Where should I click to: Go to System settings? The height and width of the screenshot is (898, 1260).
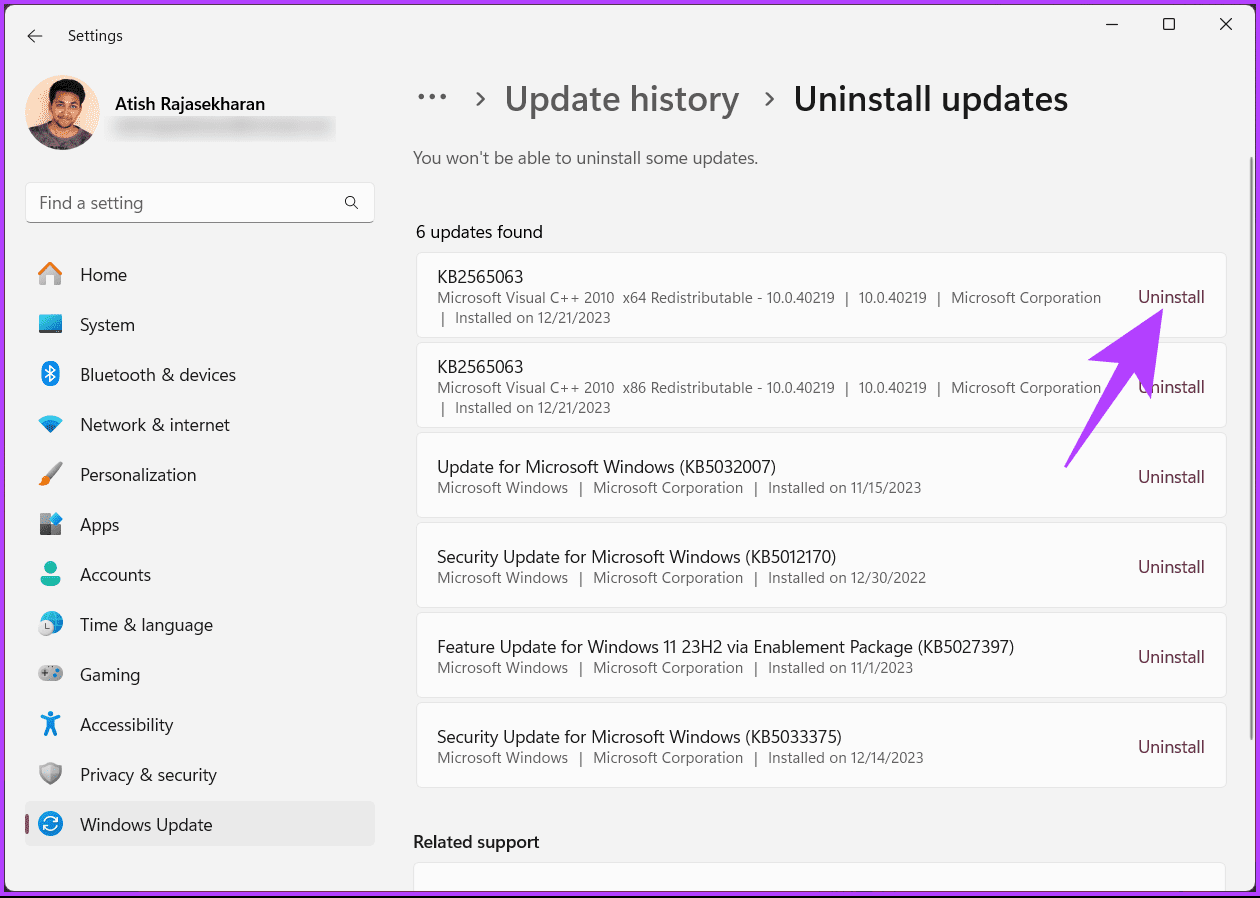coord(107,325)
